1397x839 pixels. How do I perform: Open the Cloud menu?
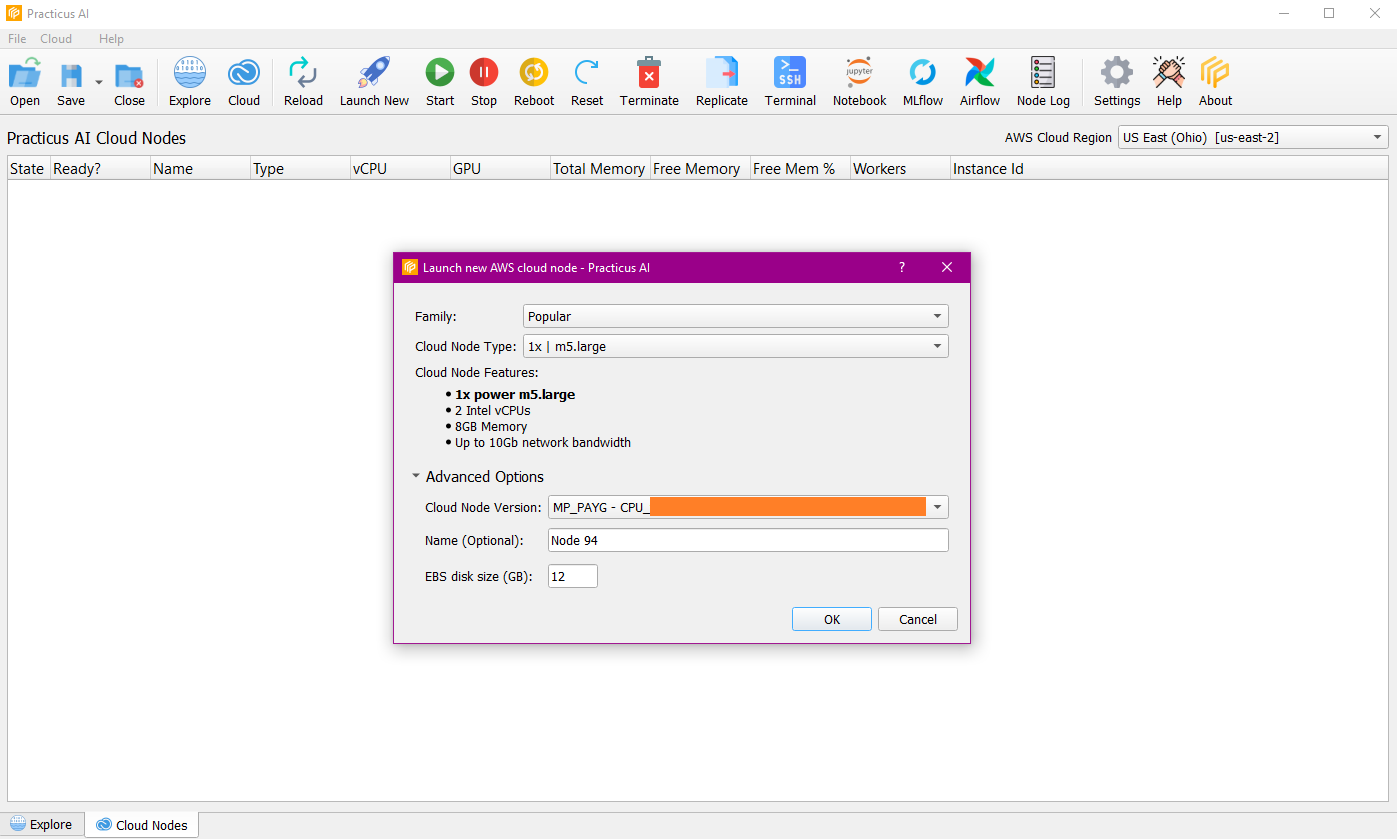pyautogui.click(x=56, y=39)
